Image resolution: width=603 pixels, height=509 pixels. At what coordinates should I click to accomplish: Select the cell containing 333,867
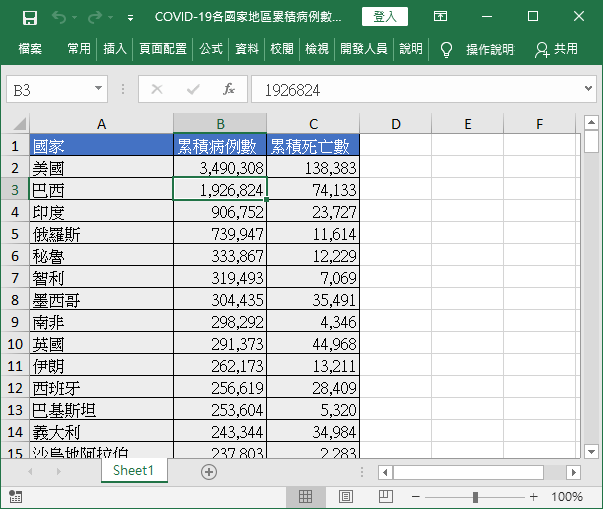[220, 255]
